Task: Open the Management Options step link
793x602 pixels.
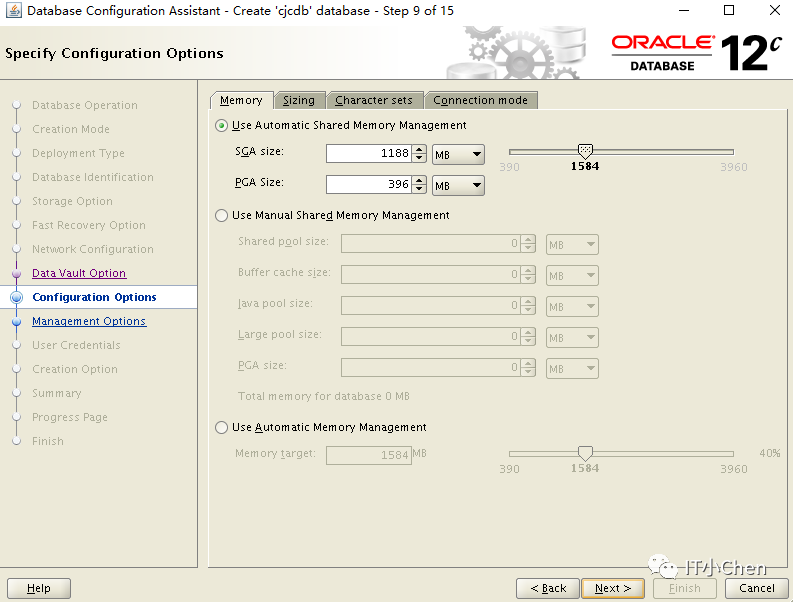Action: [89, 321]
